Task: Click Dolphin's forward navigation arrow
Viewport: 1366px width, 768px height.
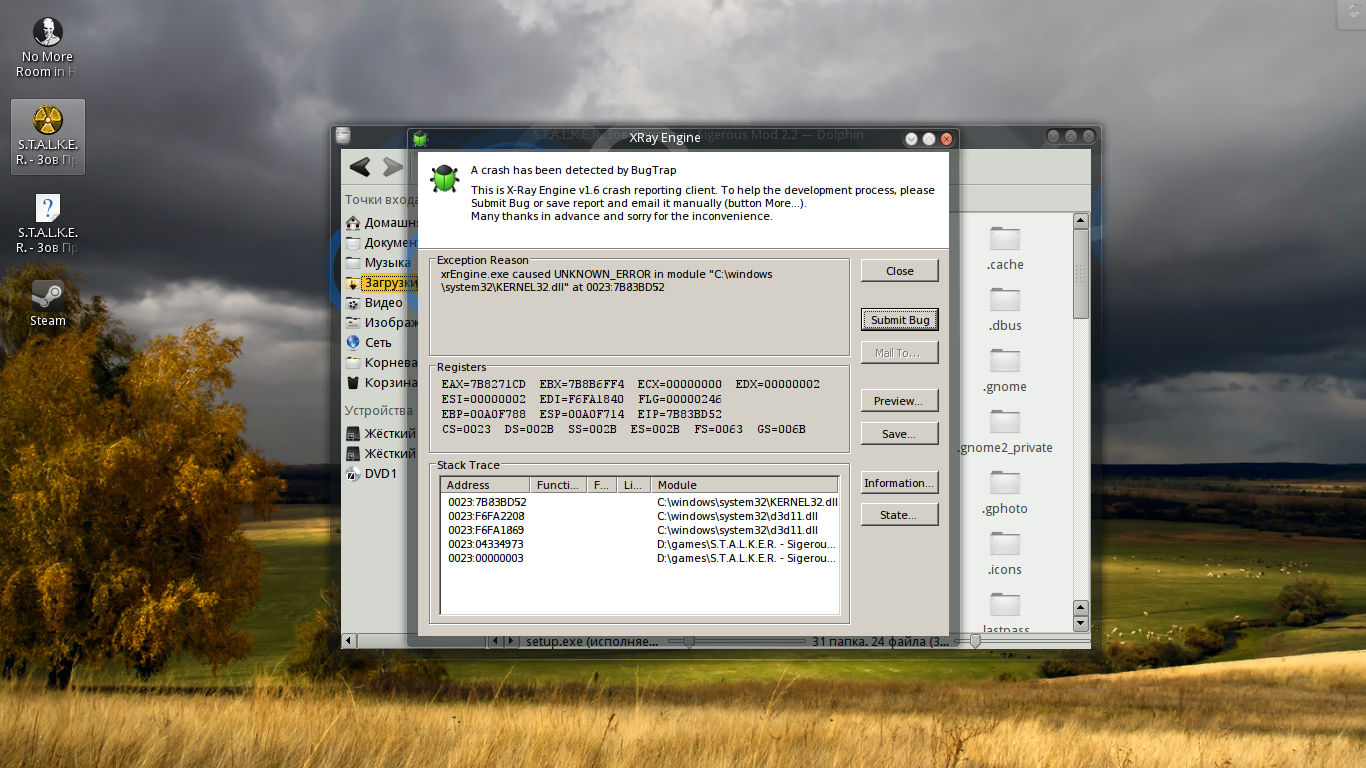Action: (393, 166)
